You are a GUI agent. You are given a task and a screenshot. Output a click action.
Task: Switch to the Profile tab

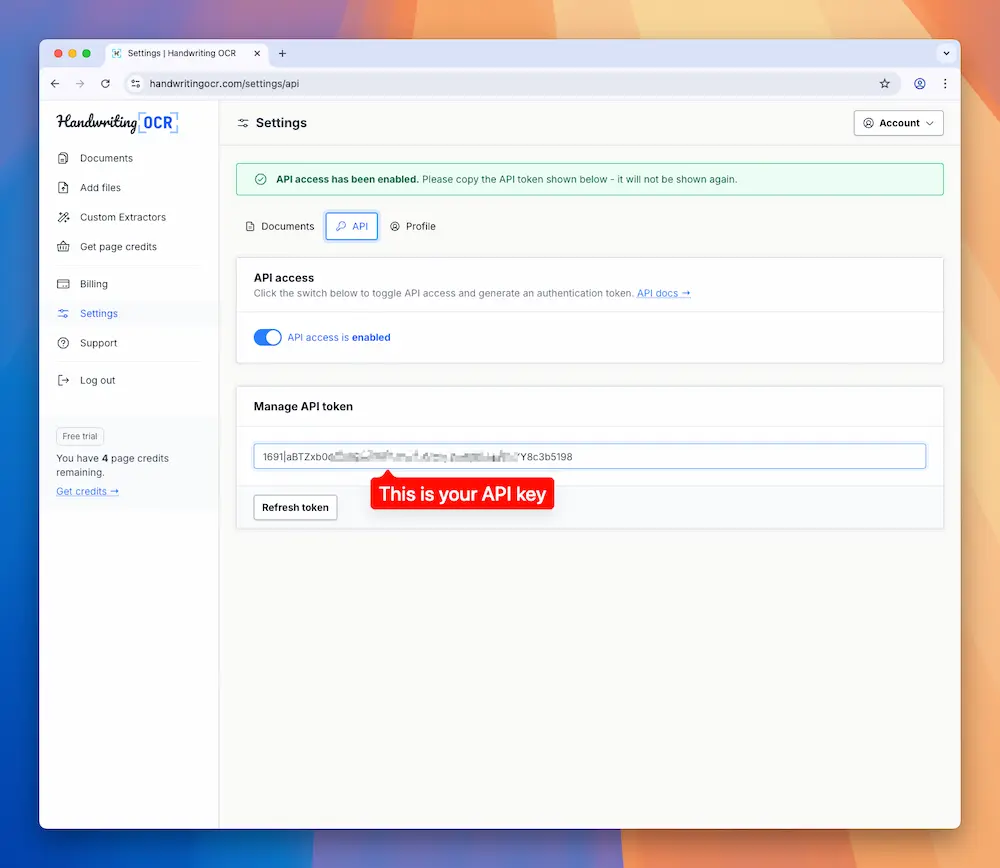413,226
